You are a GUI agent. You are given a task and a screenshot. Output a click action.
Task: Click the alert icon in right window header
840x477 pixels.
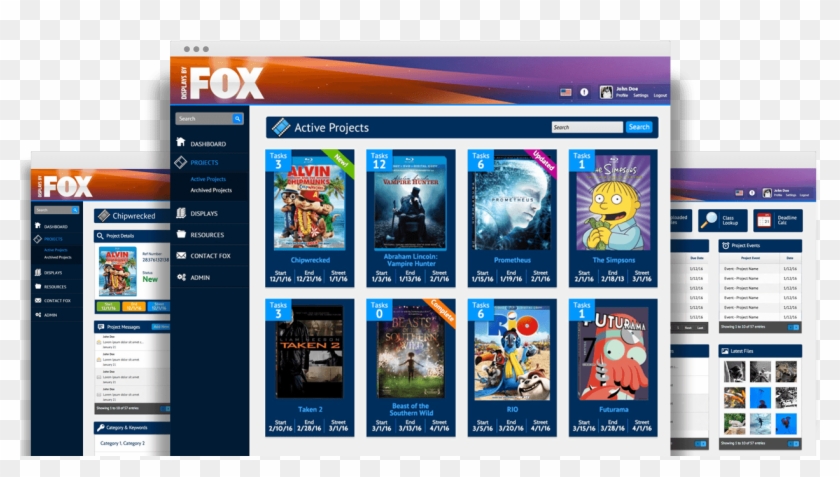tap(752, 193)
